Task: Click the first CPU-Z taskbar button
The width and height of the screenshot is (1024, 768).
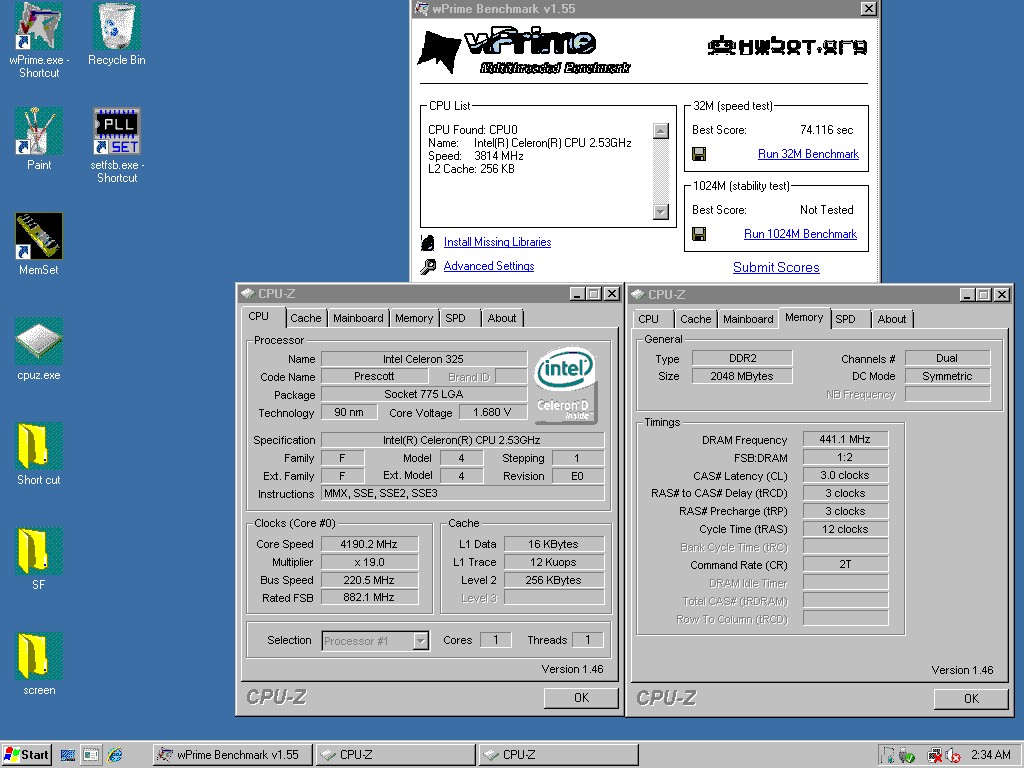Action: tap(396, 755)
